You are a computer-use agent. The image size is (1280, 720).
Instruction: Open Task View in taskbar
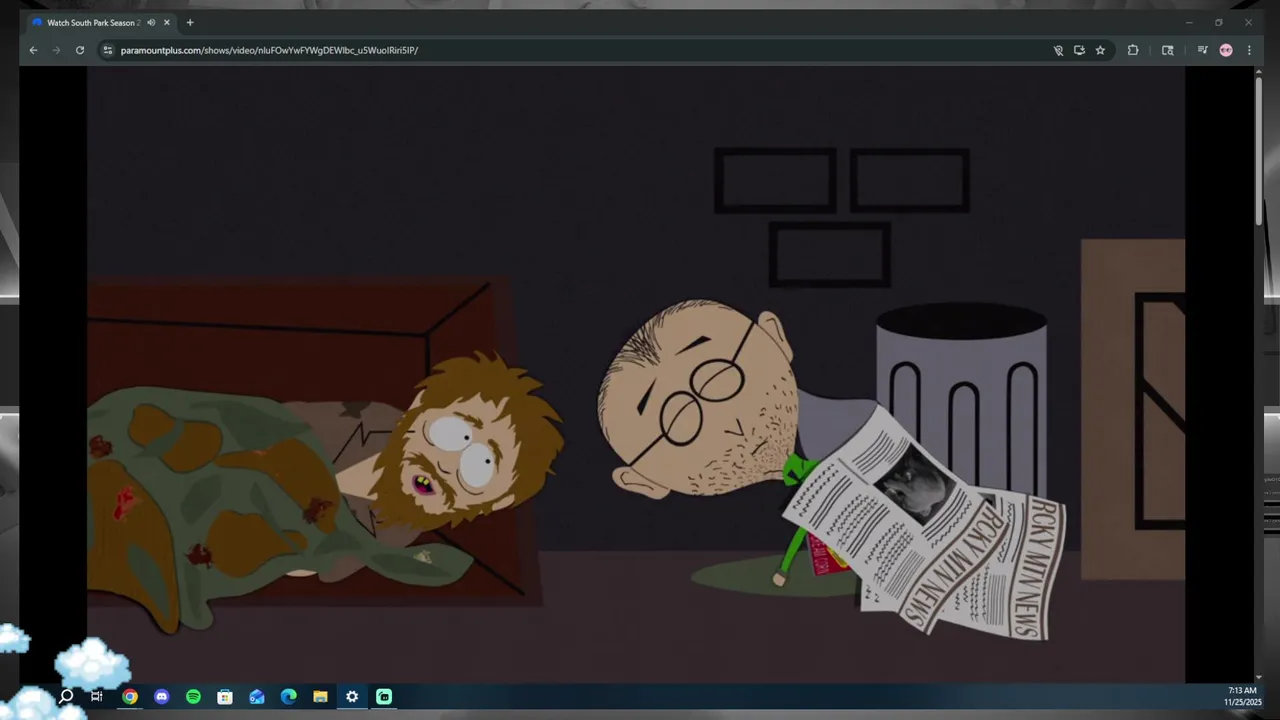(97, 697)
